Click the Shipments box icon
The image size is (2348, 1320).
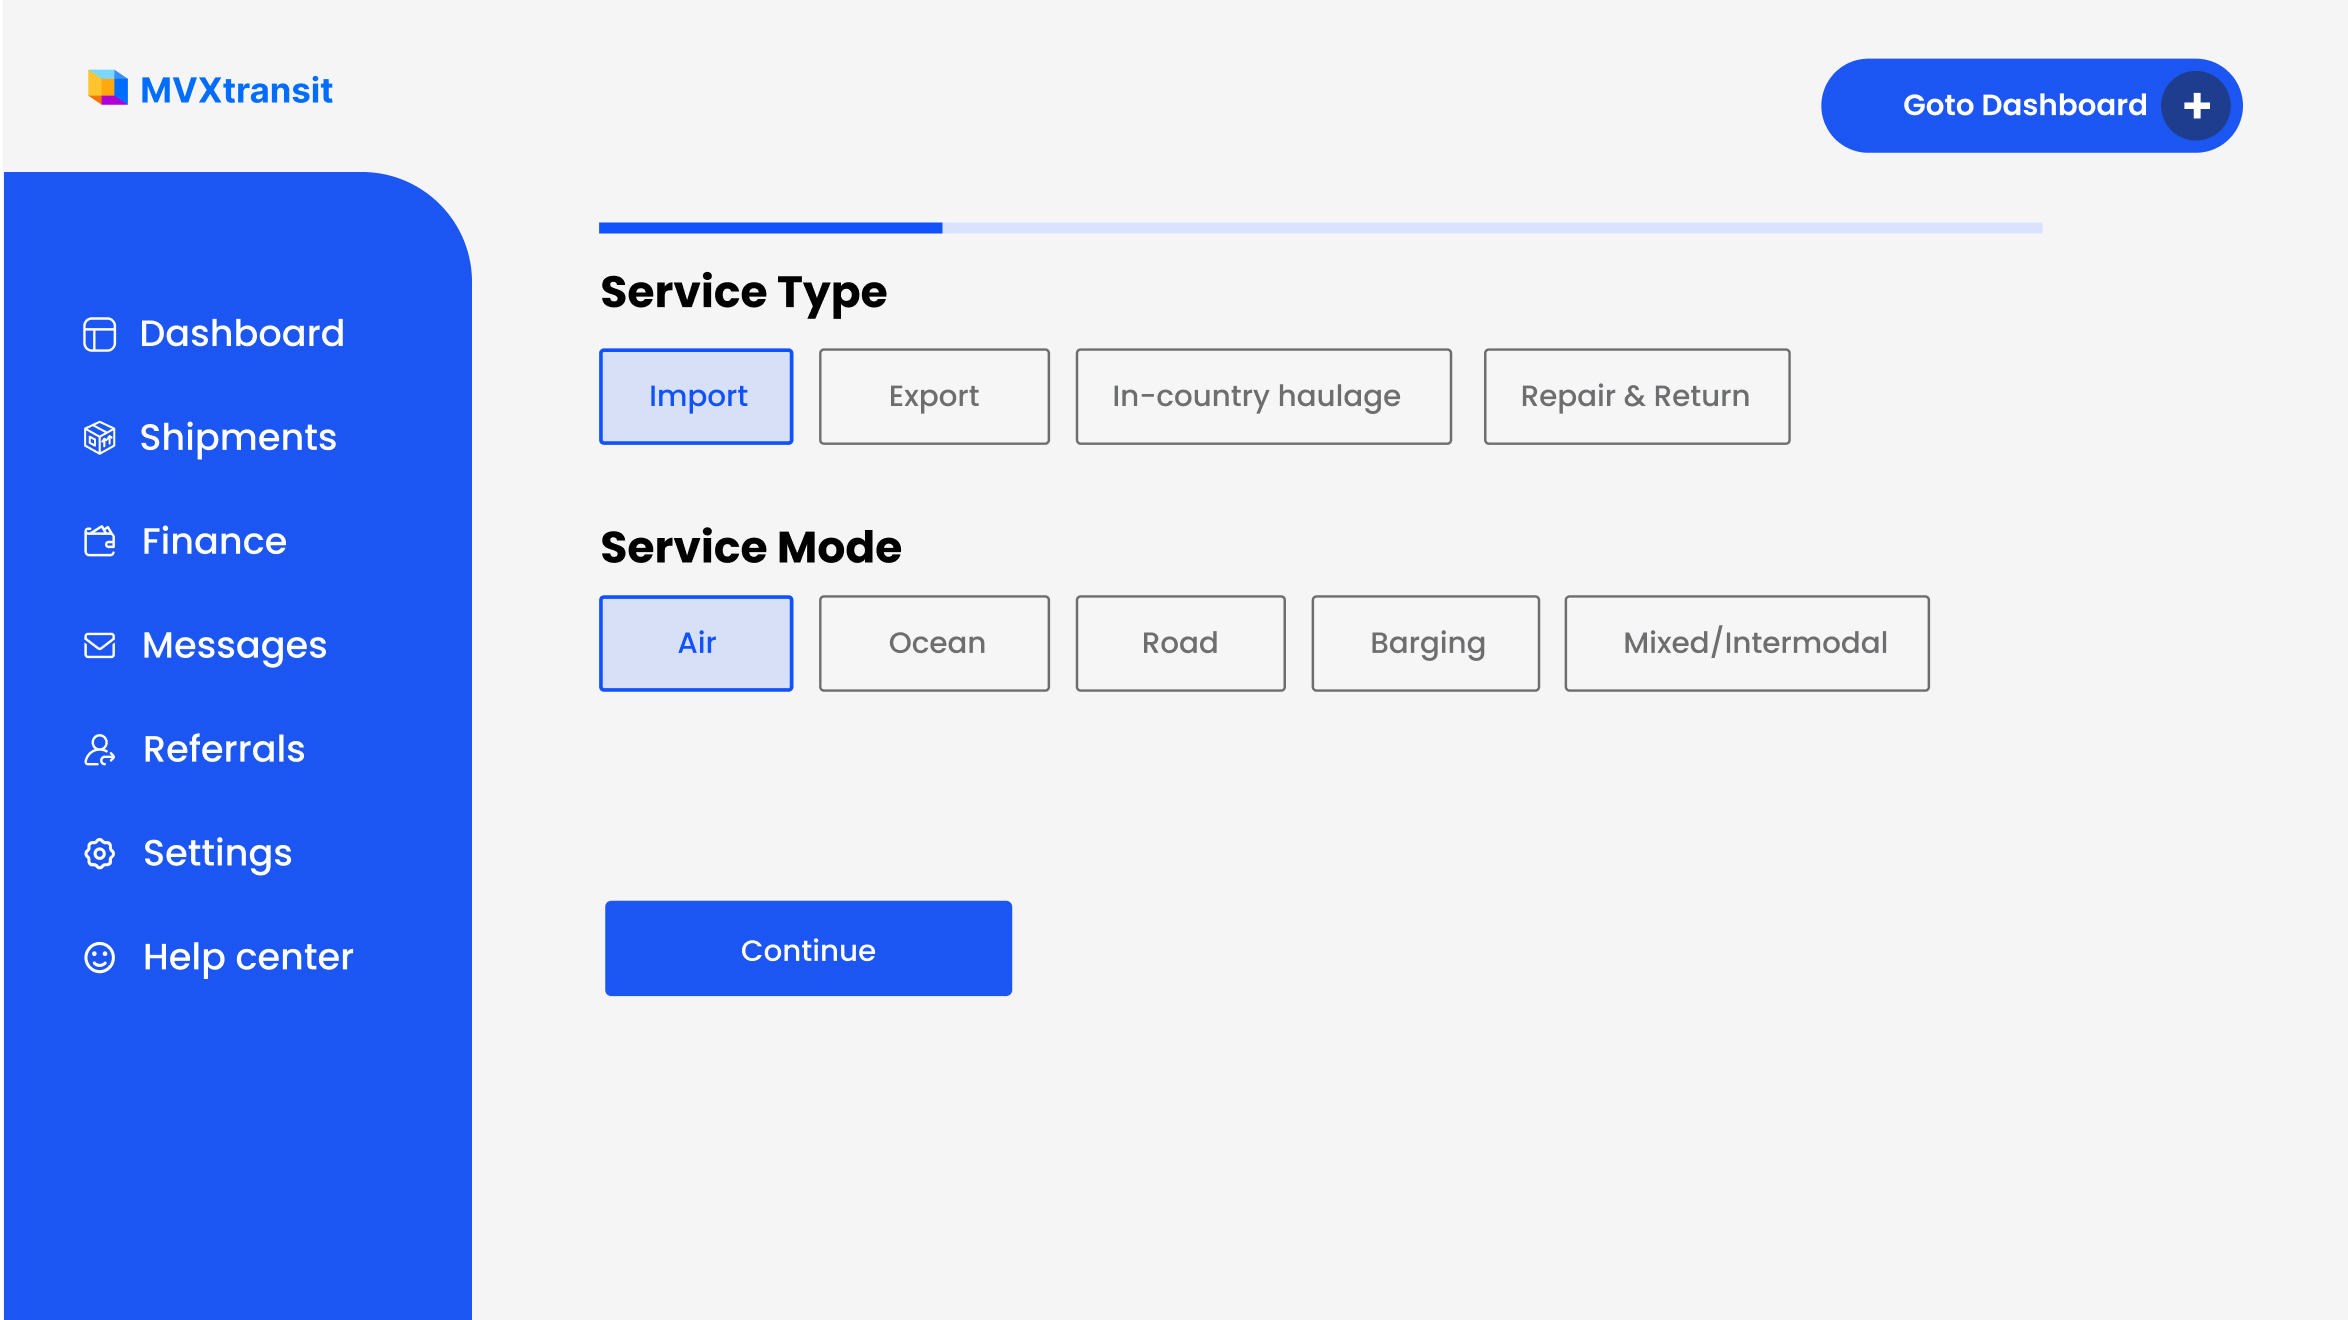point(99,438)
